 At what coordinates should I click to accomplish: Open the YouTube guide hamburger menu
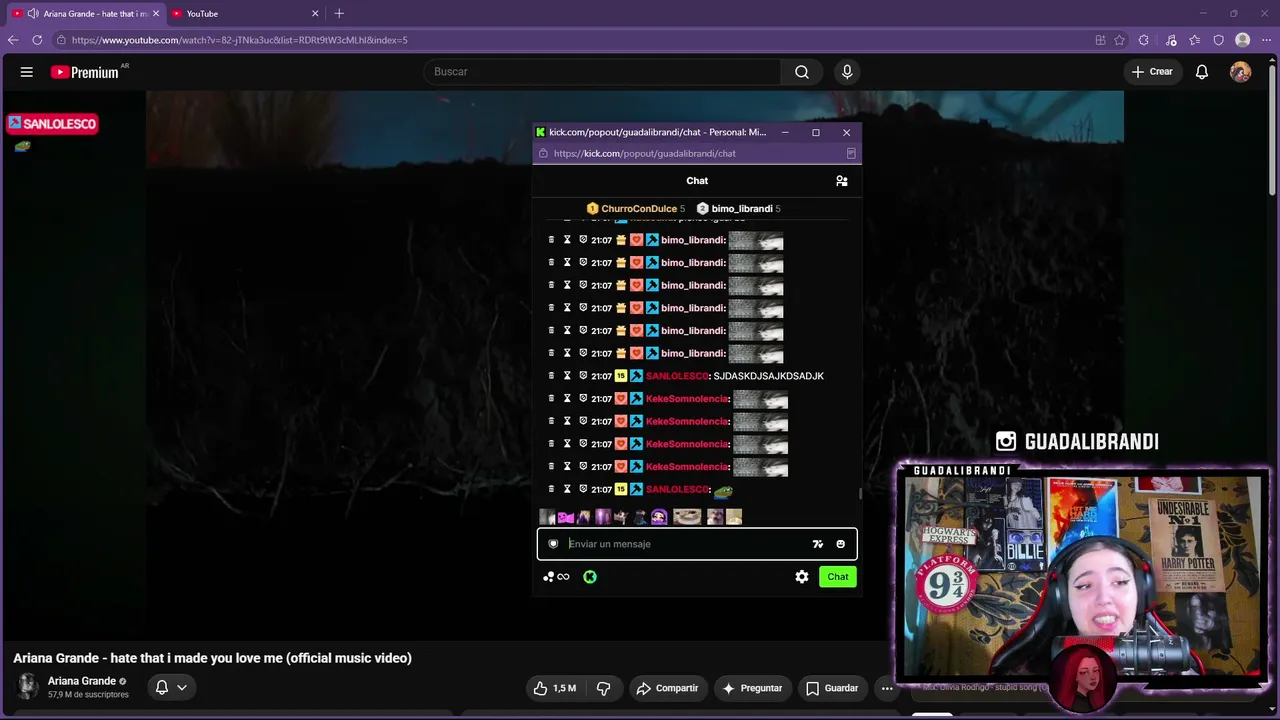click(x=27, y=72)
